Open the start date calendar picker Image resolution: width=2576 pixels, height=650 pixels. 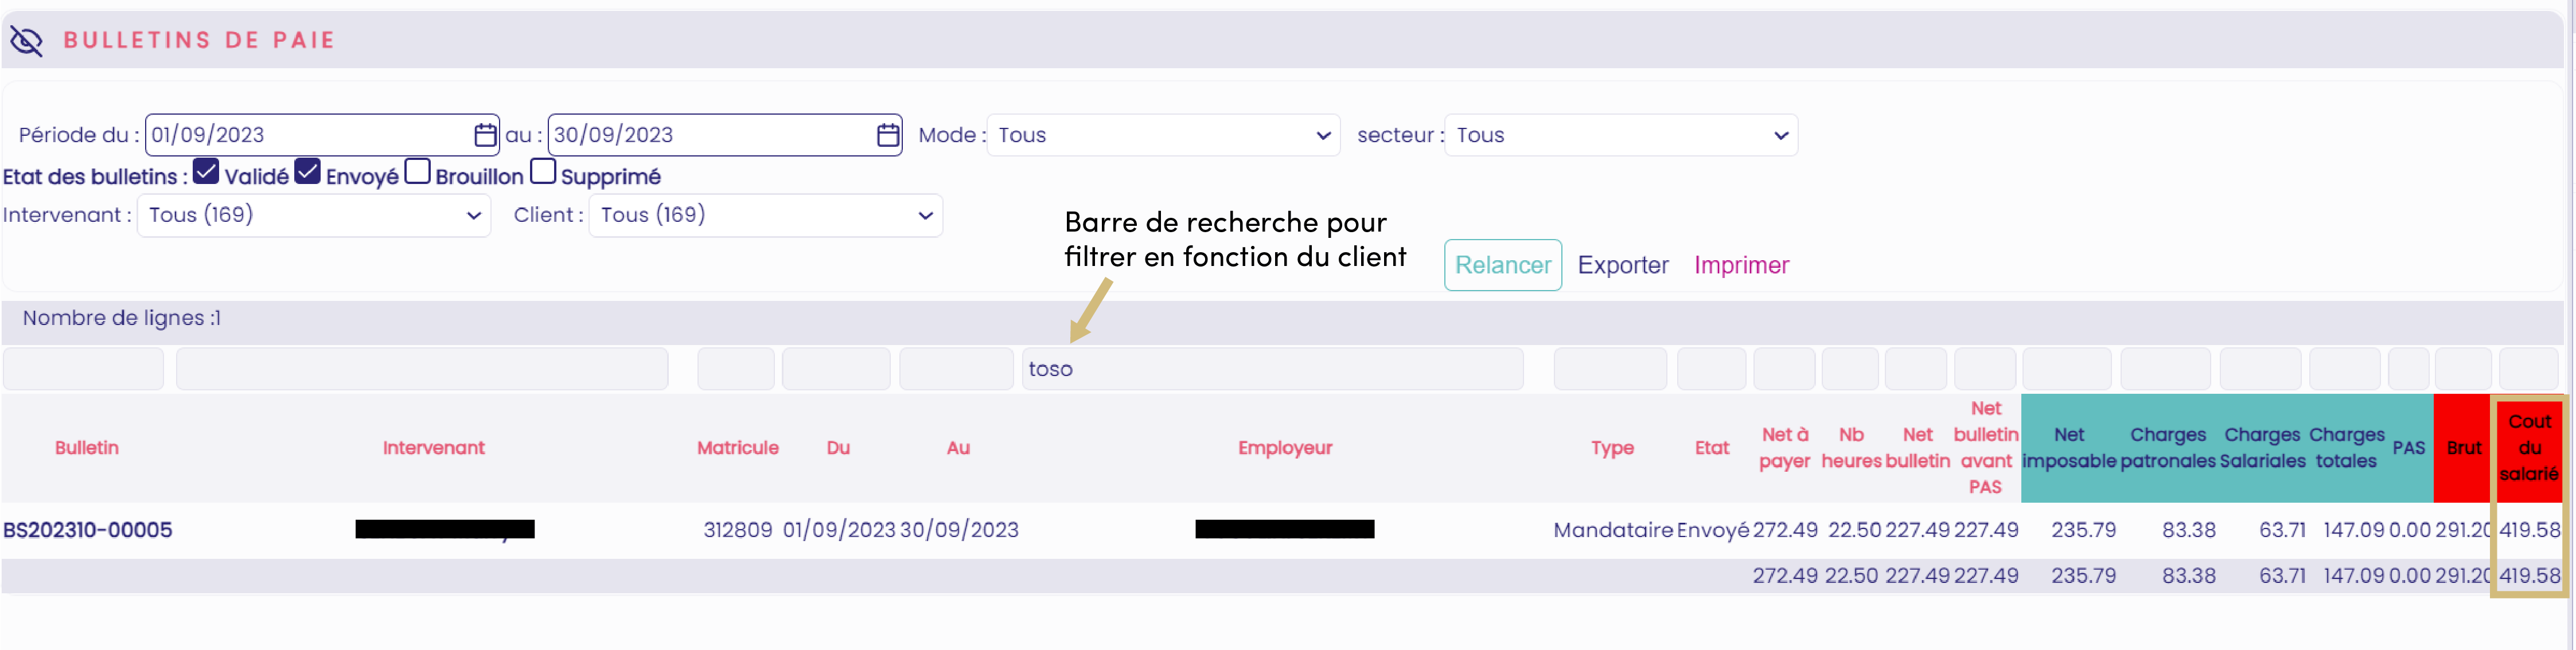pyautogui.click(x=485, y=135)
